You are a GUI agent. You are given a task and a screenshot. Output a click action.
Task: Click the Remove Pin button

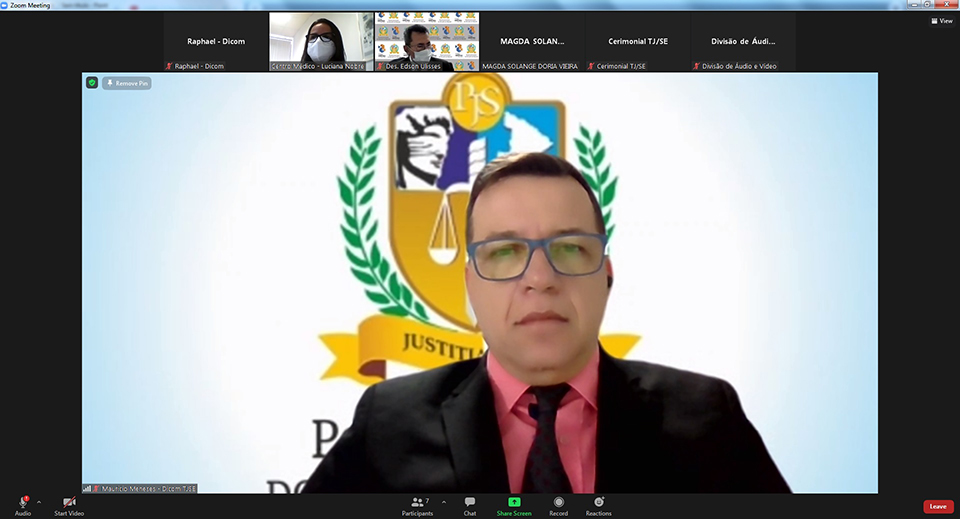(127, 83)
